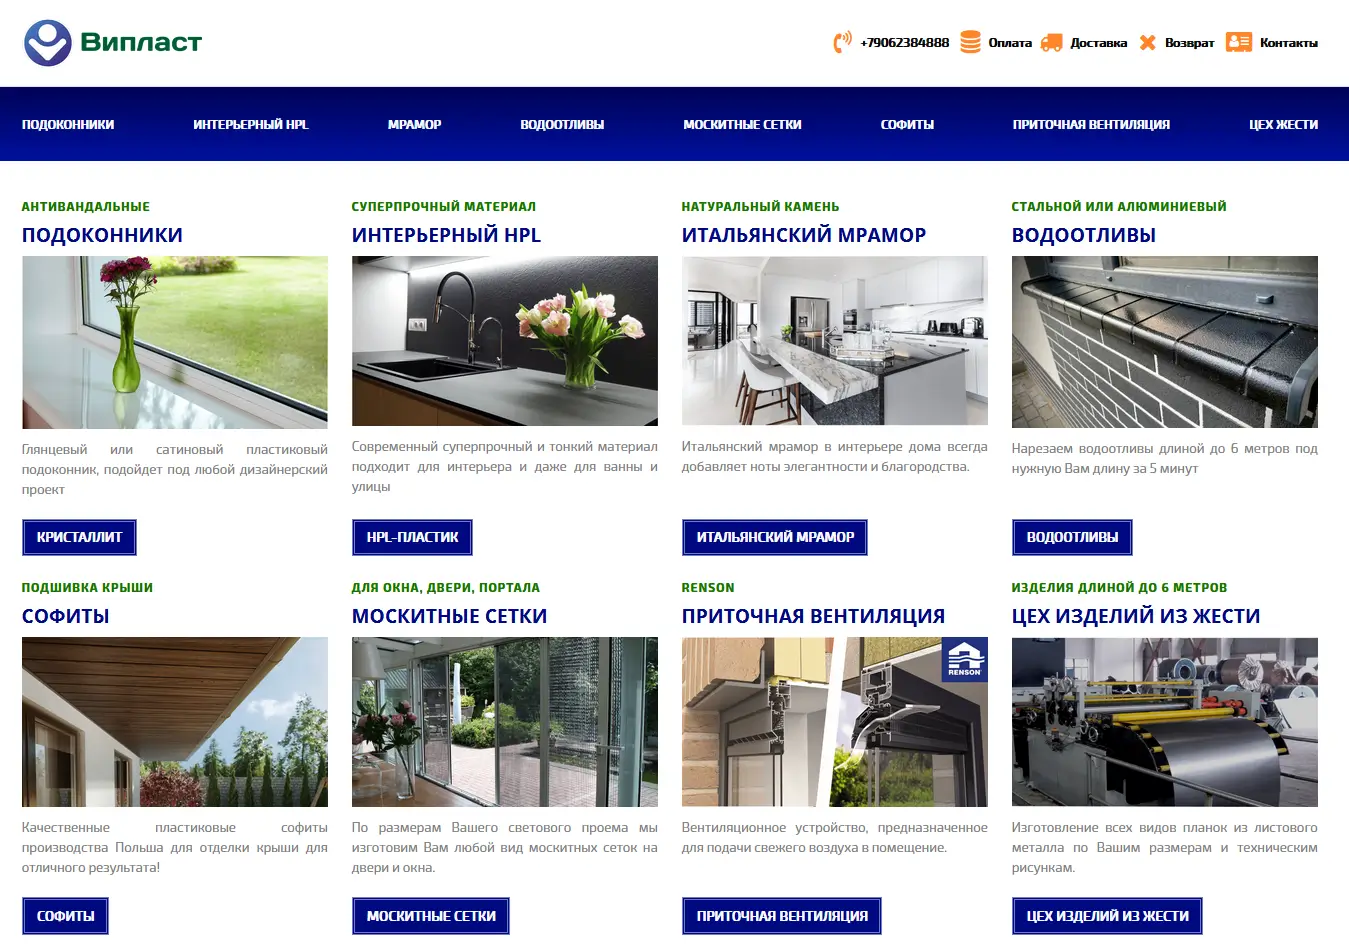The height and width of the screenshot is (947, 1349).
Task: Click the HPL-ПЛАСТИК button
Action: tap(412, 537)
